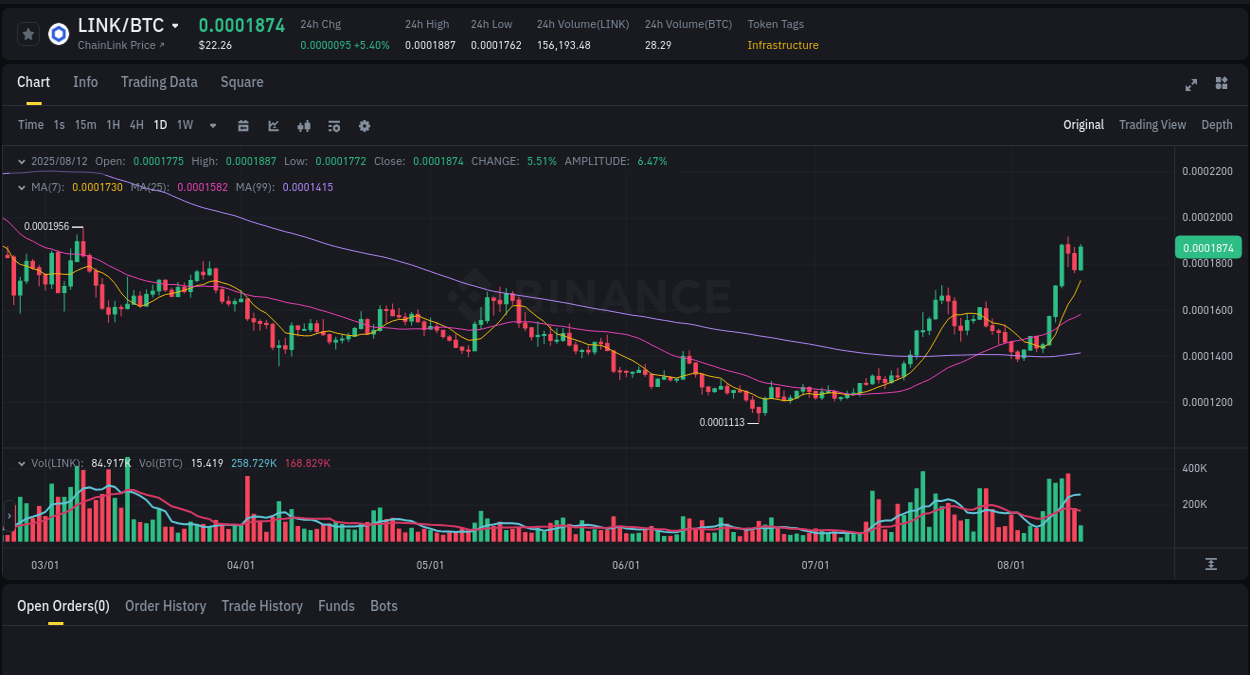The width and height of the screenshot is (1250, 675).
Task: Open the layout widgets grid icon
Action: (x=1221, y=85)
